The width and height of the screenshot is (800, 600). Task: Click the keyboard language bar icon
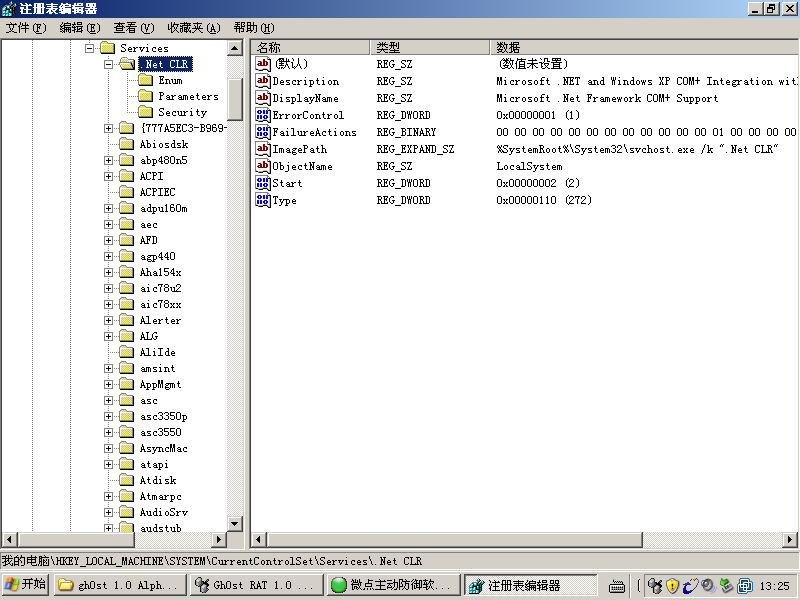[x=617, y=586]
